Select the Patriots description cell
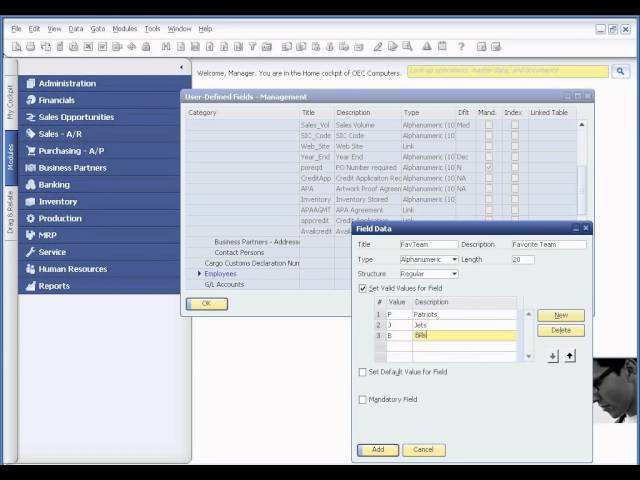 [464, 314]
